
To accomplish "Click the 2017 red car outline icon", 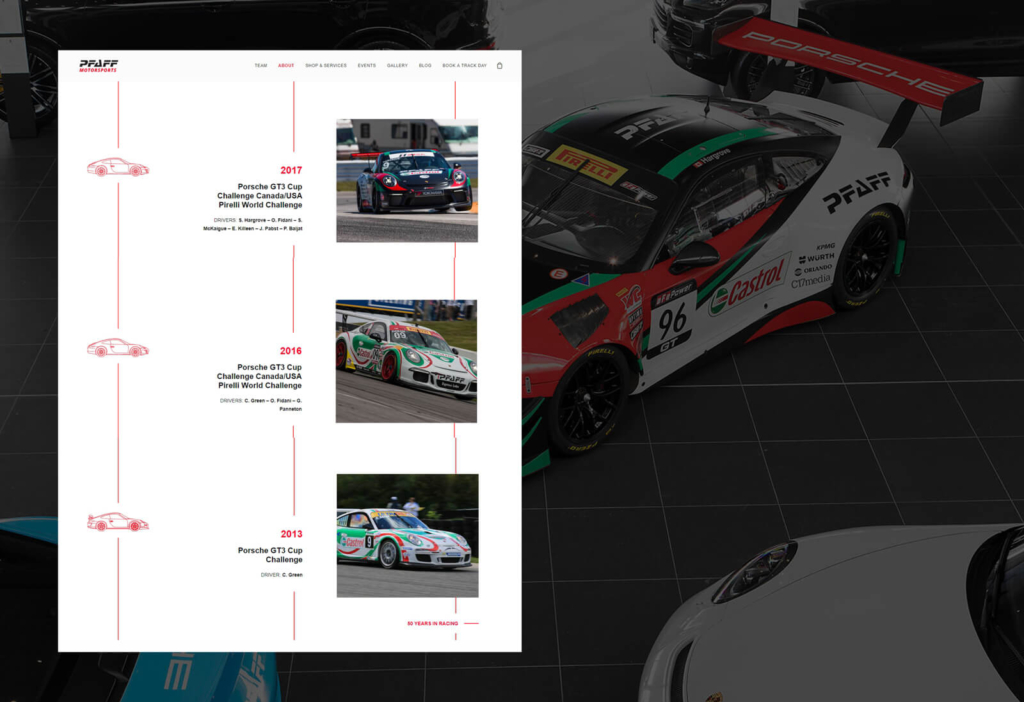I will (117, 168).
